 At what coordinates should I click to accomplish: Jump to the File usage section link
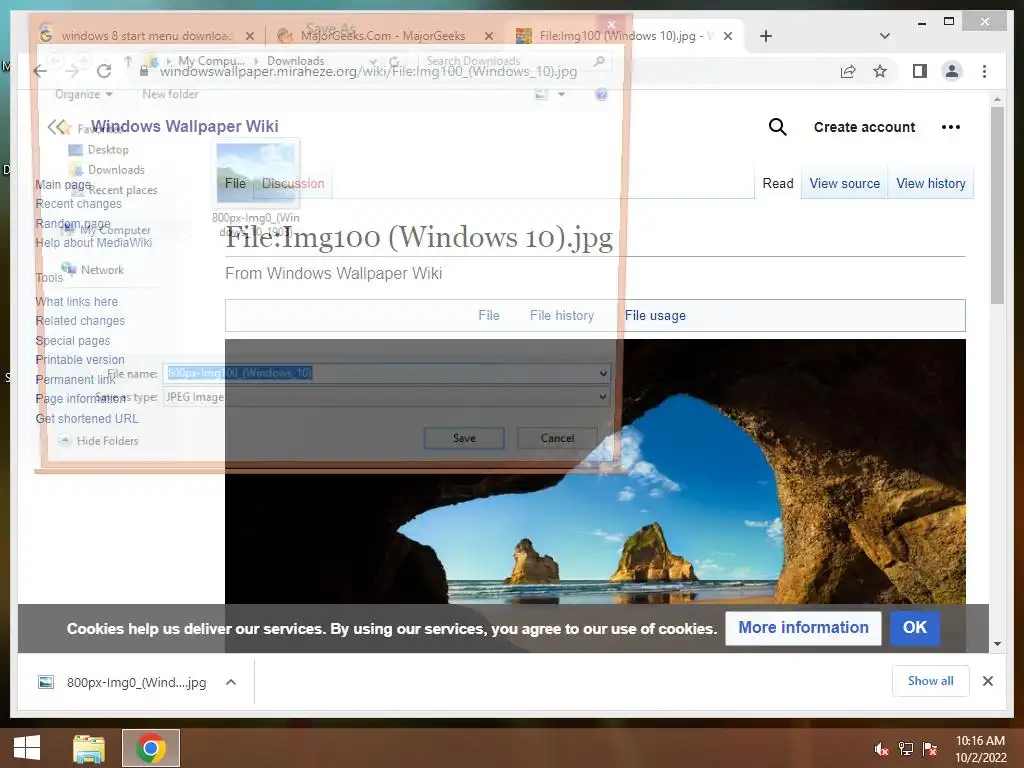point(655,315)
